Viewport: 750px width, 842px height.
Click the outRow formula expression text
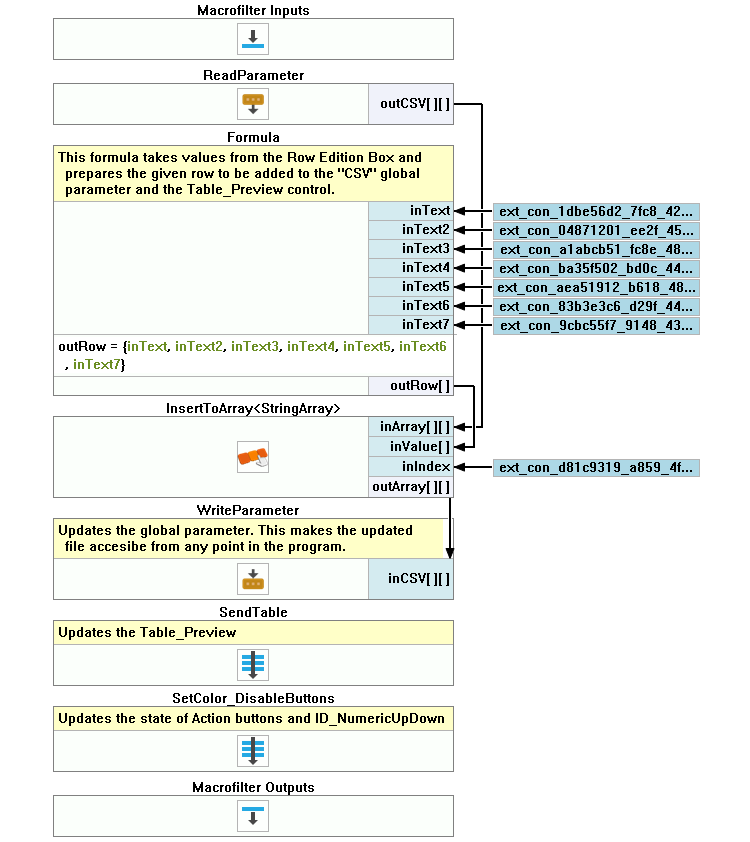252,355
